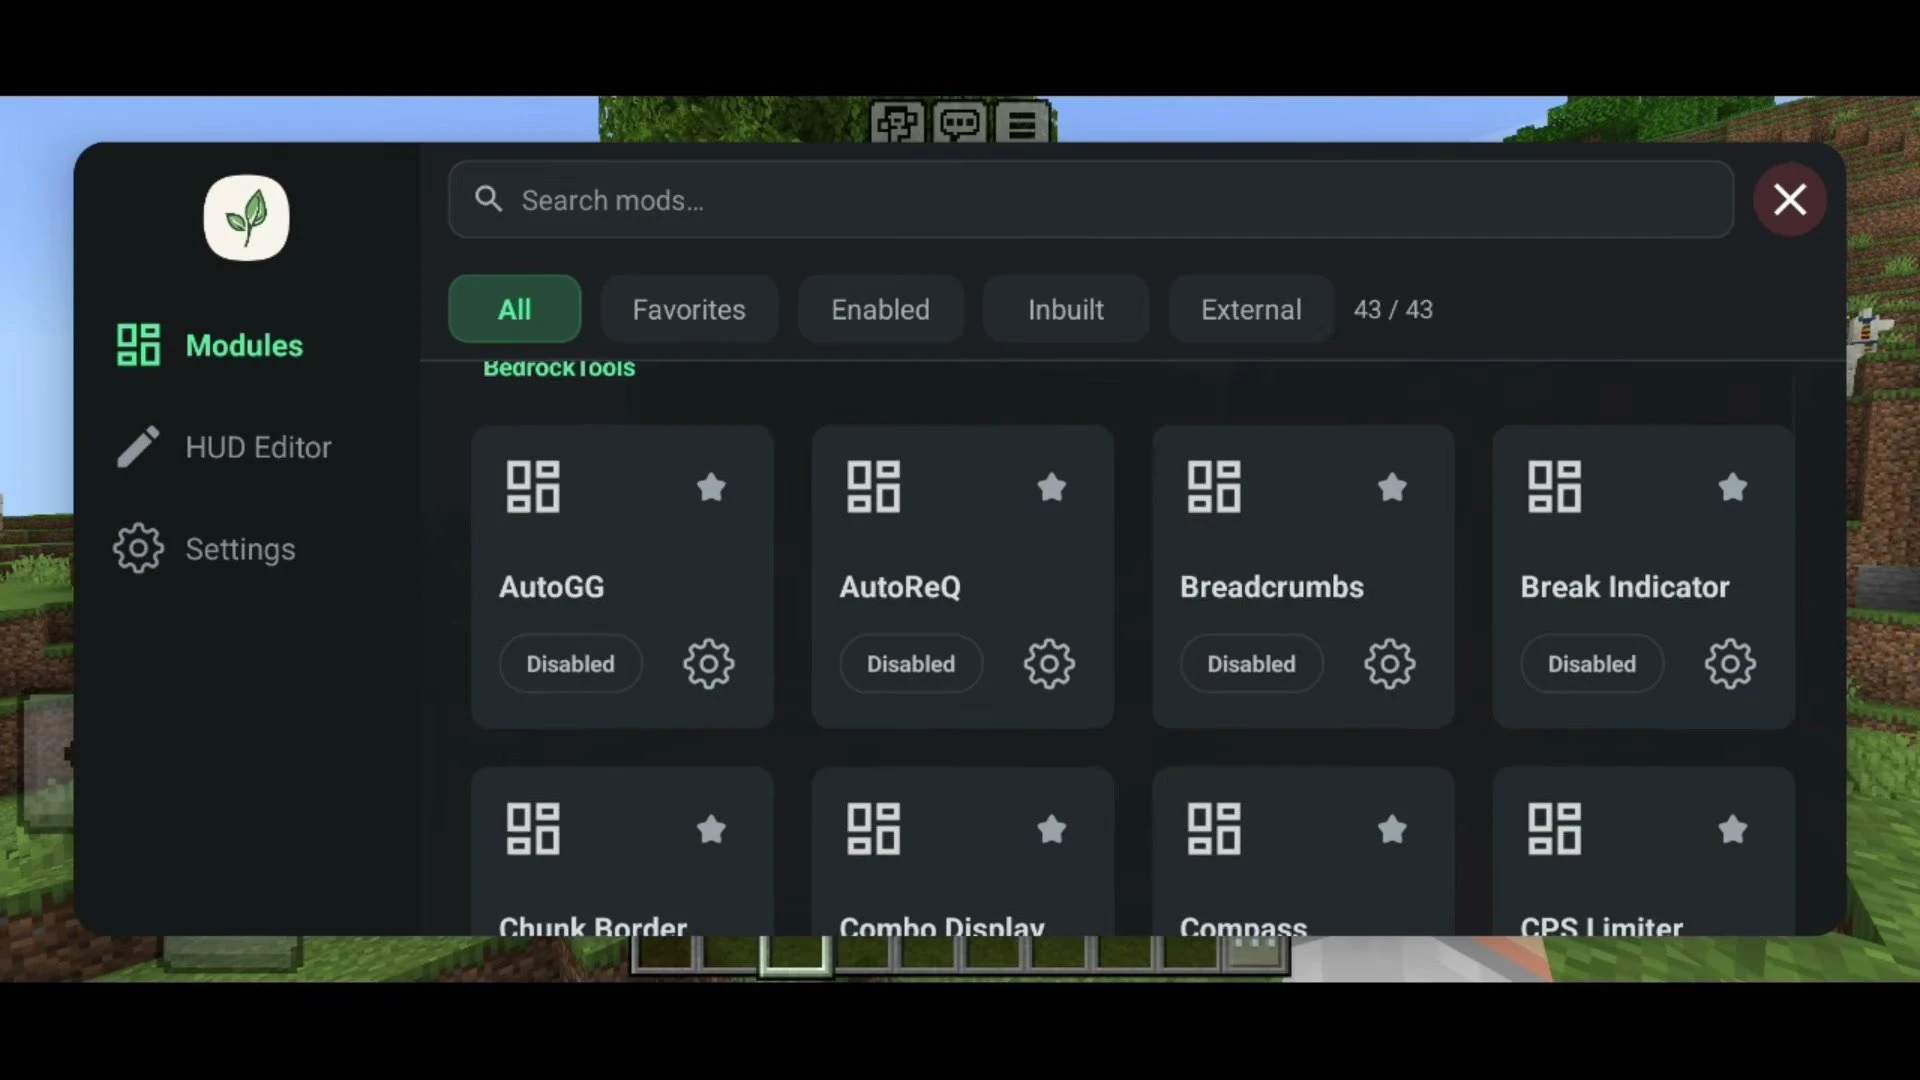Select the highlighted hotbar slot
The image size is (1920, 1080).
pyautogui.click(x=795, y=955)
